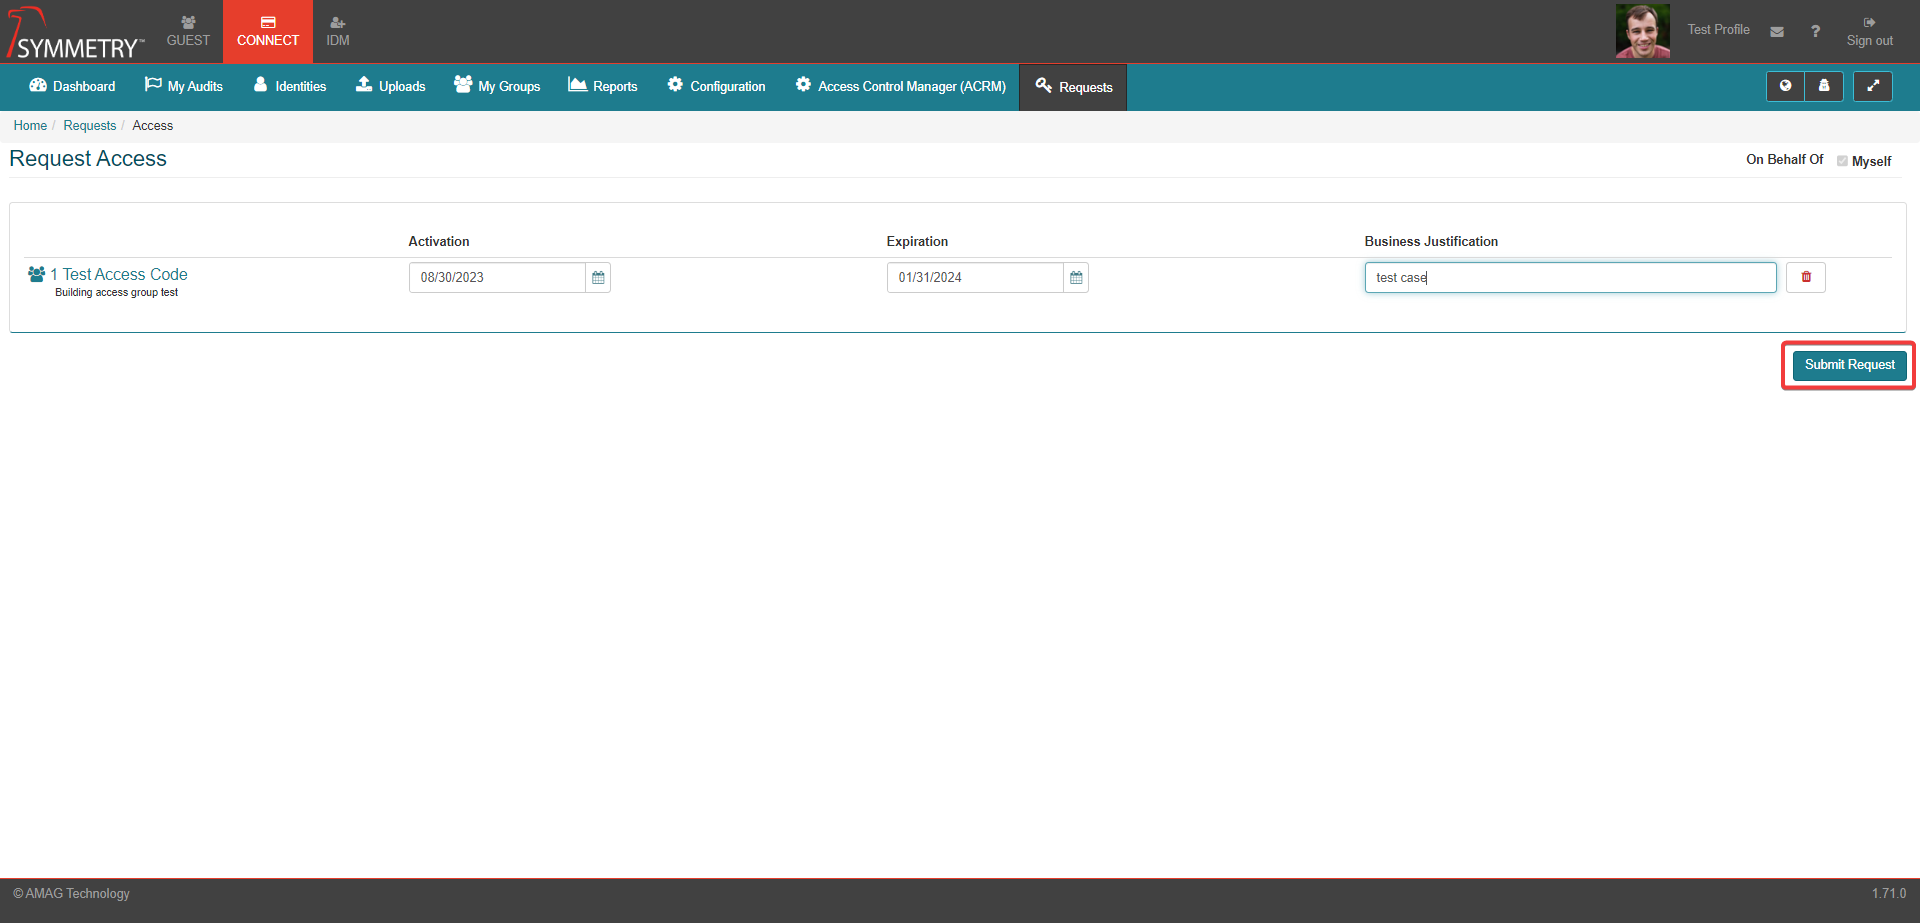Open the Configuration menu
1920x923 pixels.
717,86
